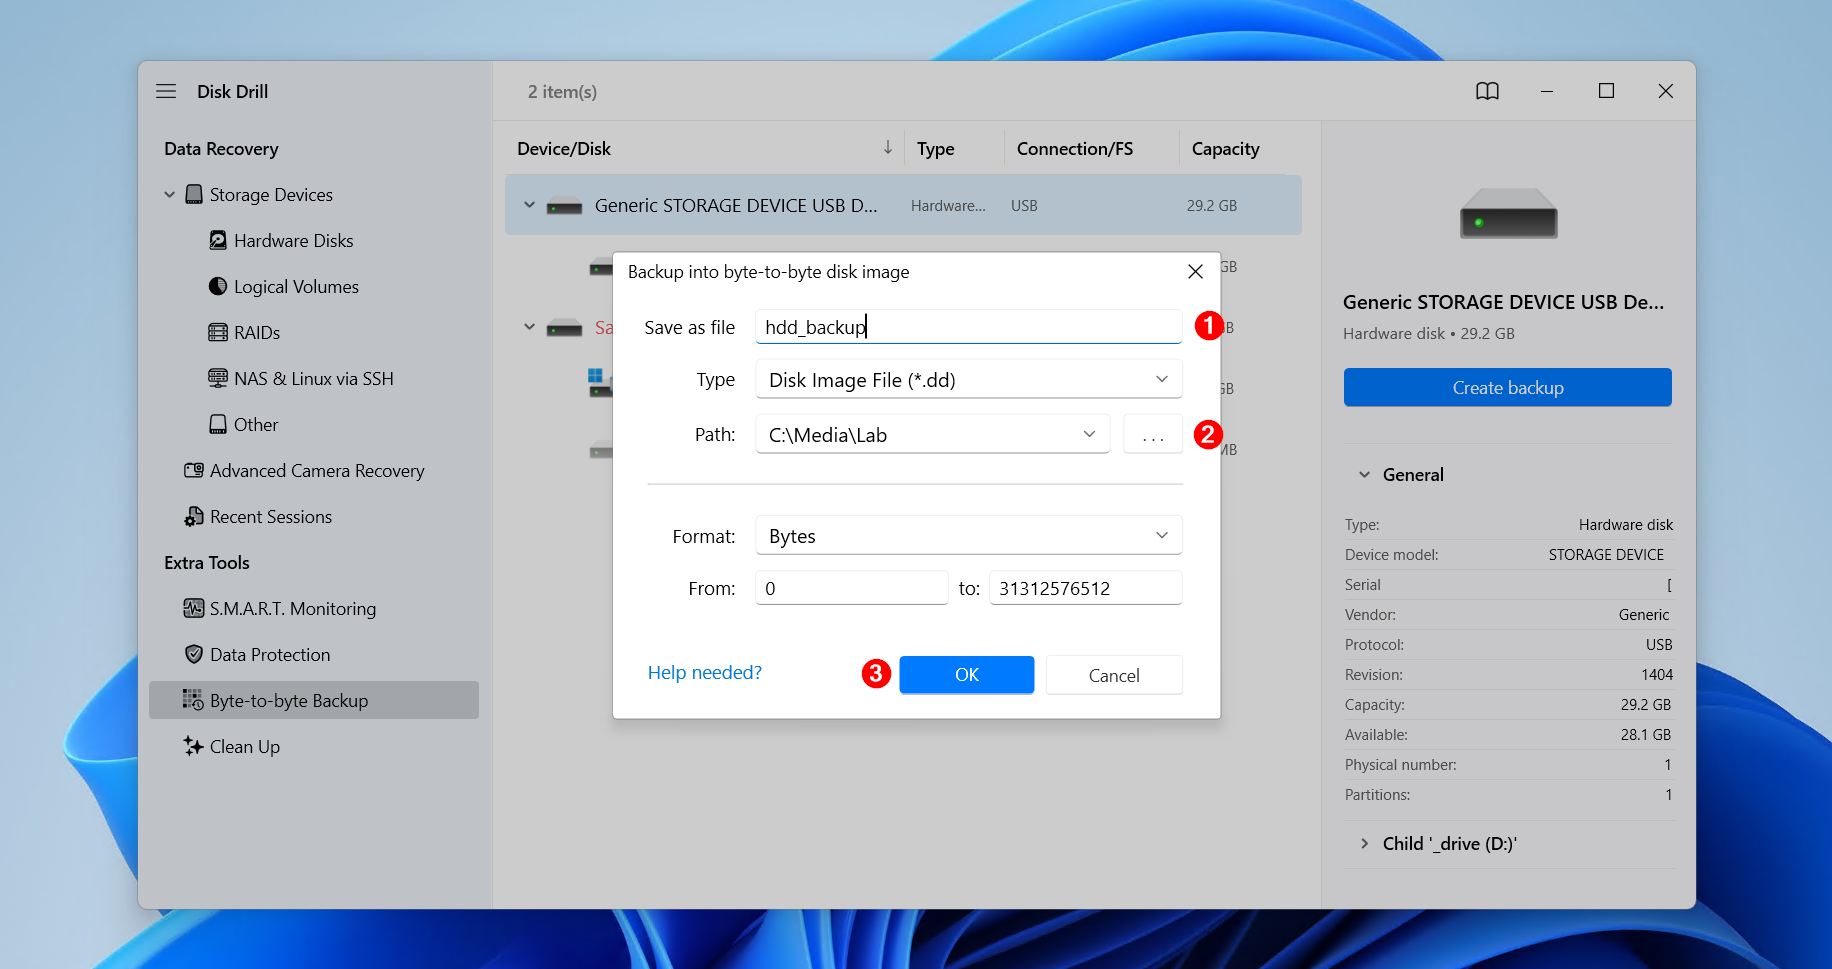Click the Save as file name field
1832x969 pixels.
(968, 327)
